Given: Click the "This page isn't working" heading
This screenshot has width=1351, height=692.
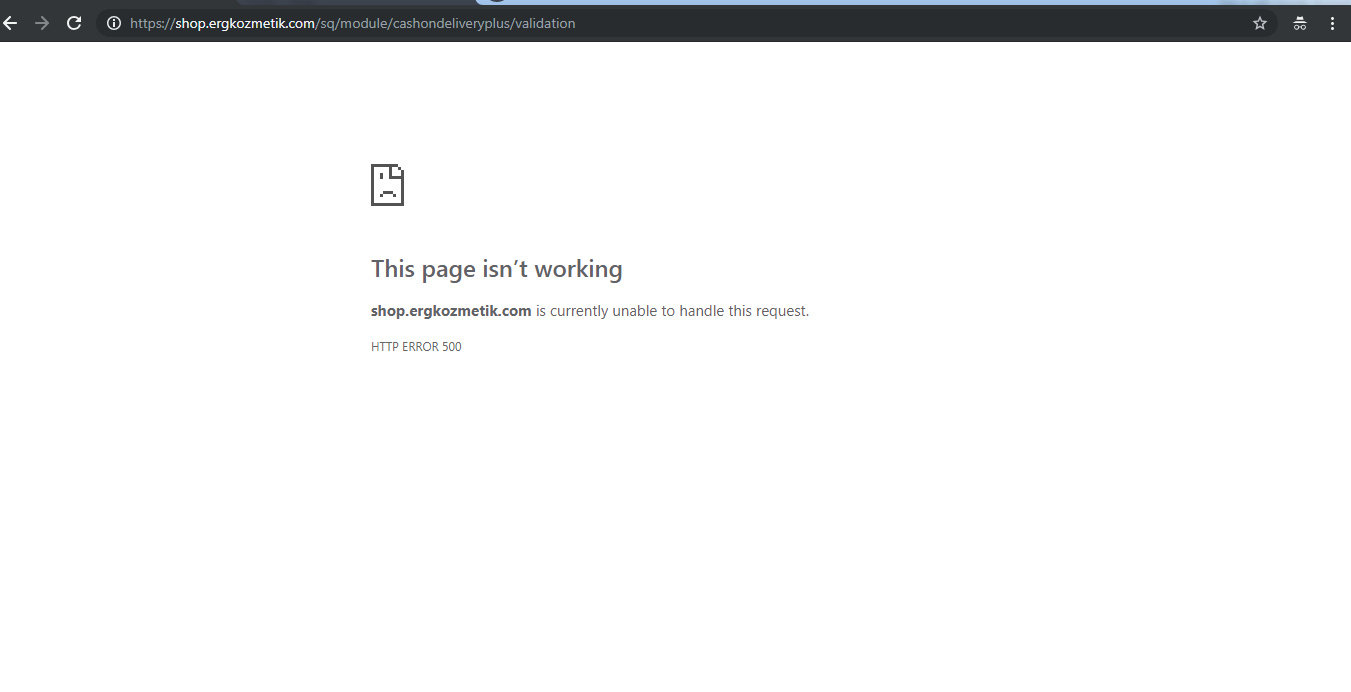Looking at the screenshot, I should [x=497, y=269].
